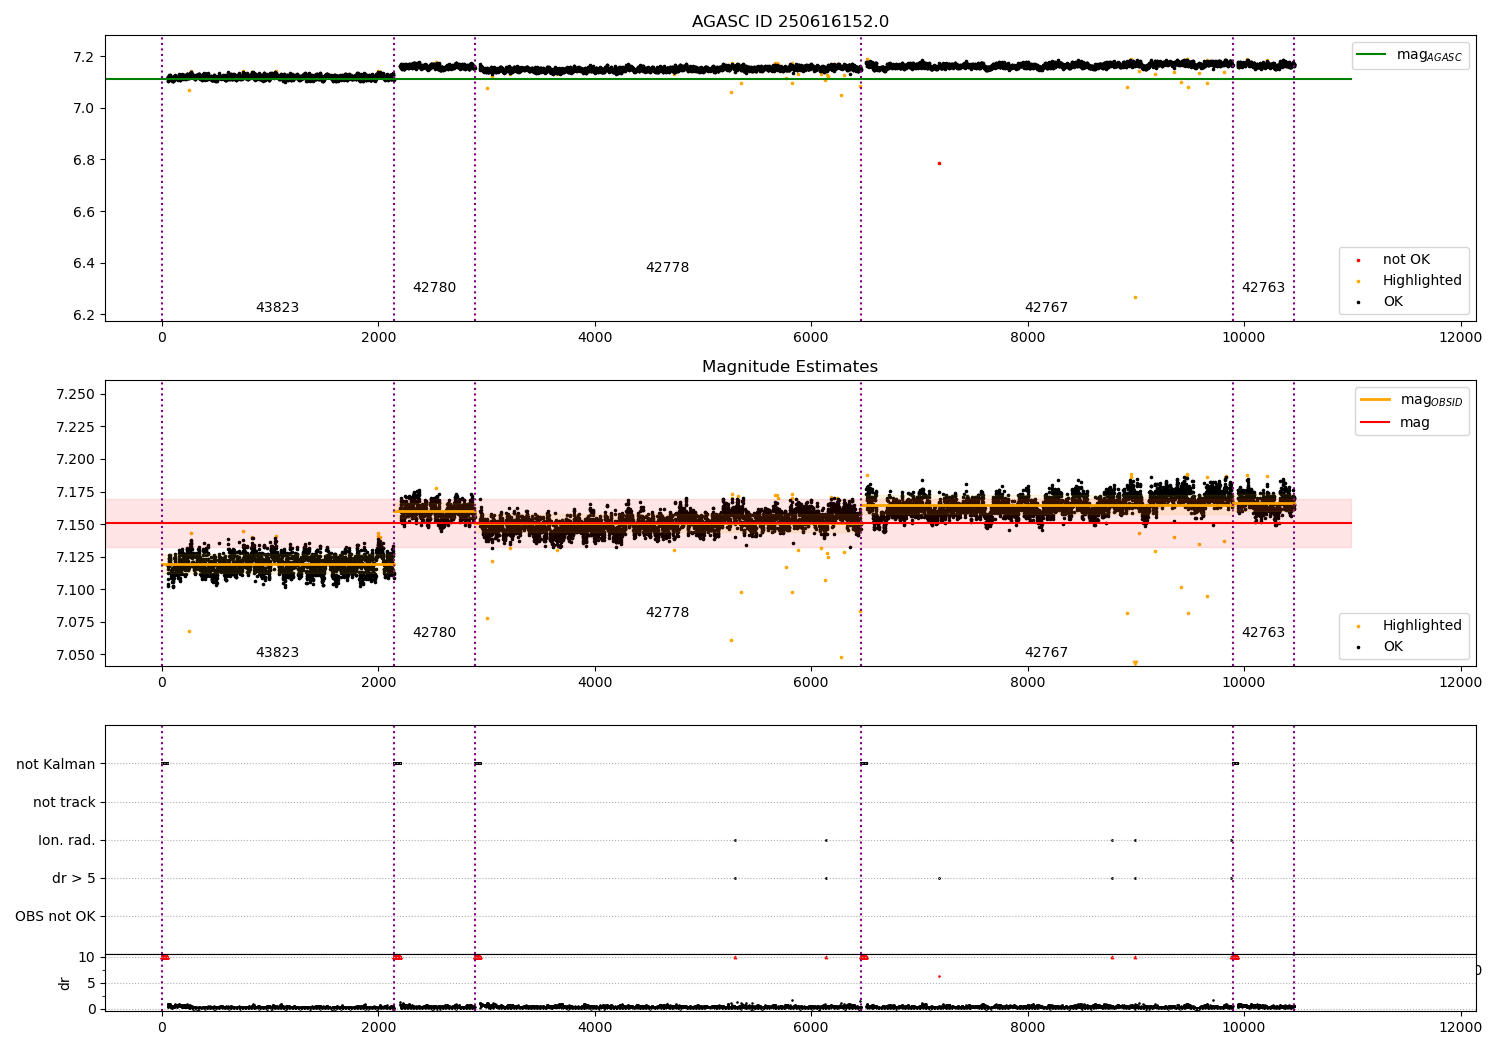This screenshot has height=1050, width=1500.
Task: Click y-axis tick 7.2 in top plot
Action: point(84,57)
